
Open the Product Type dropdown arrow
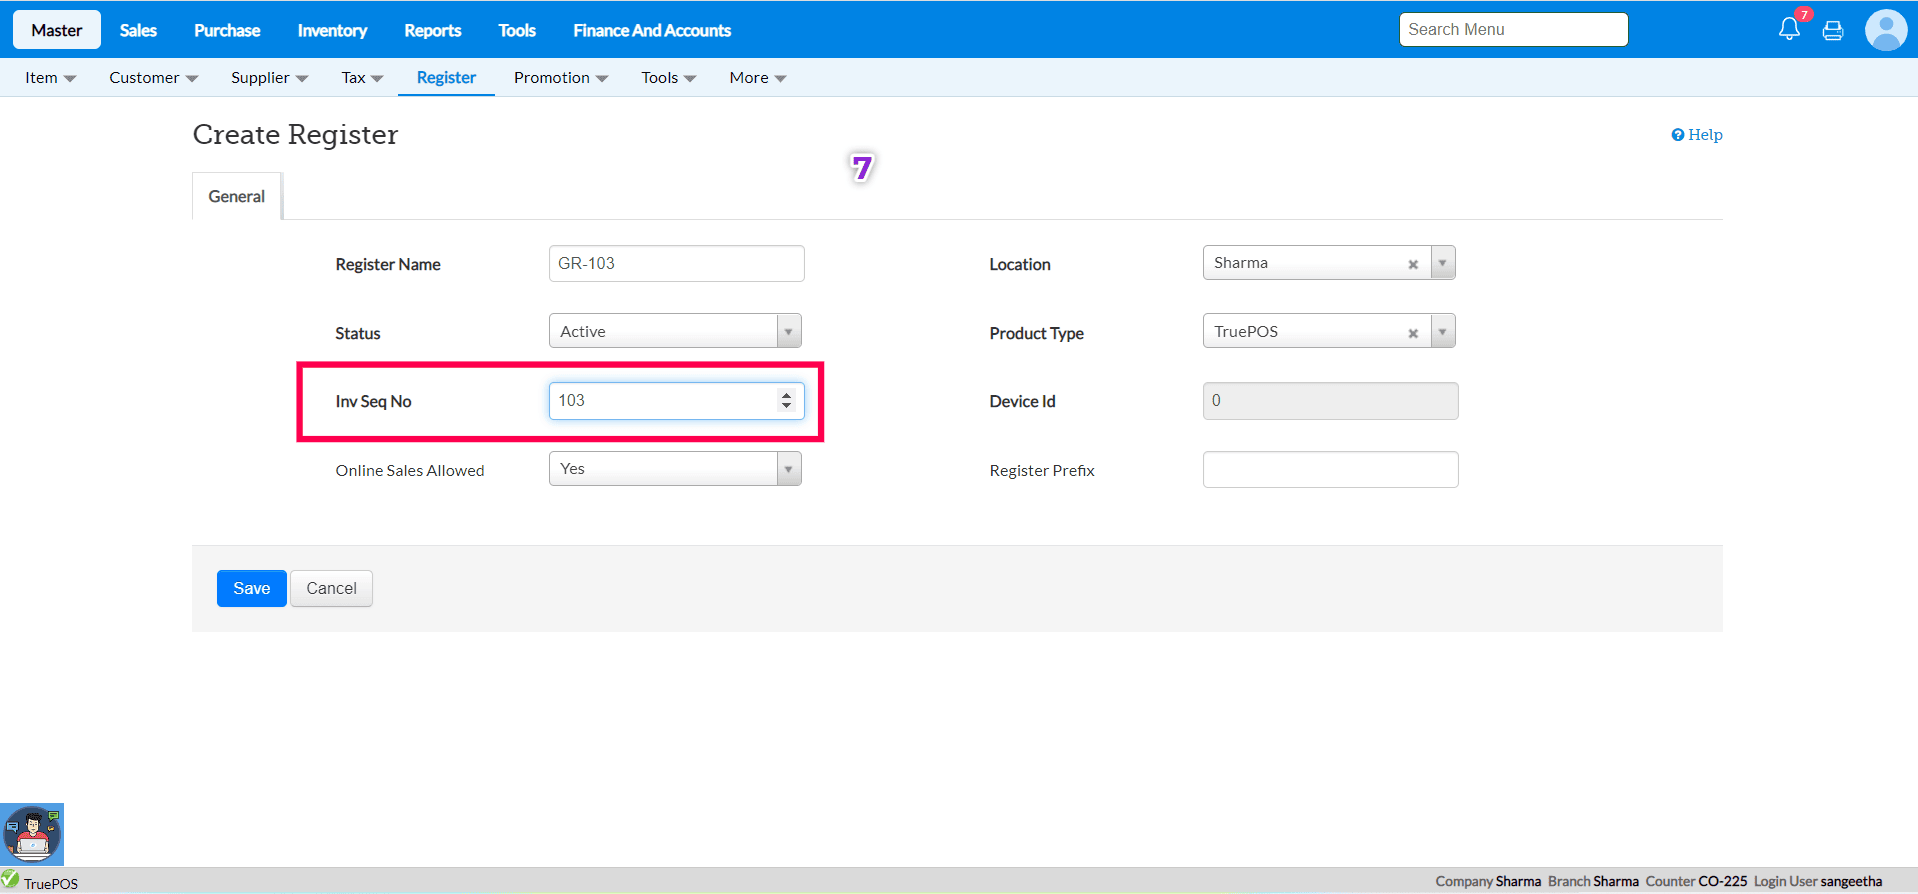point(1442,332)
